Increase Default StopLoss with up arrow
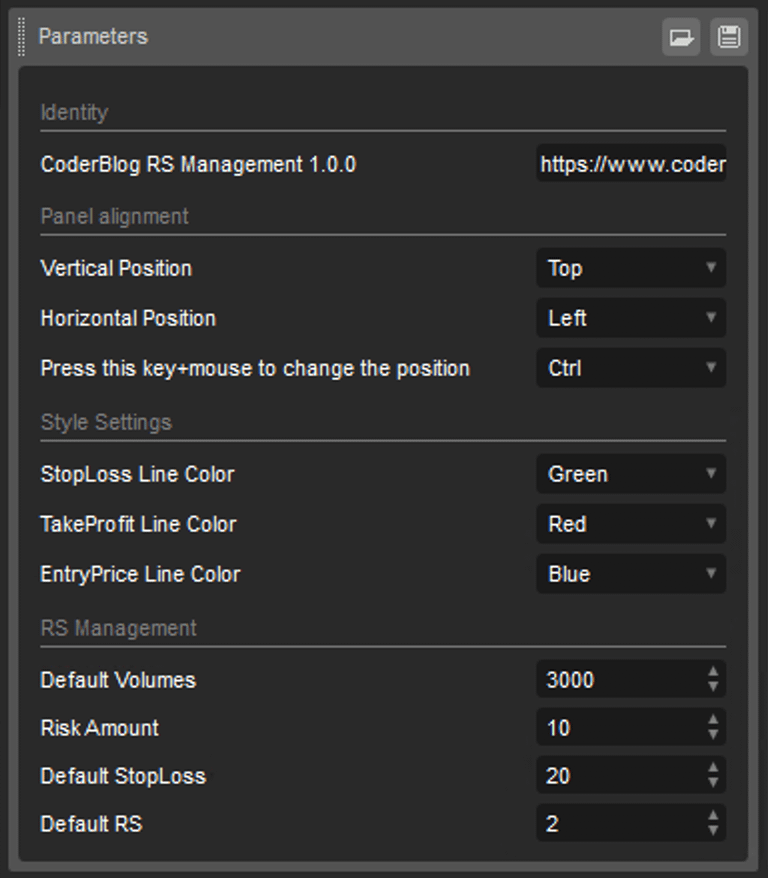 tap(713, 768)
